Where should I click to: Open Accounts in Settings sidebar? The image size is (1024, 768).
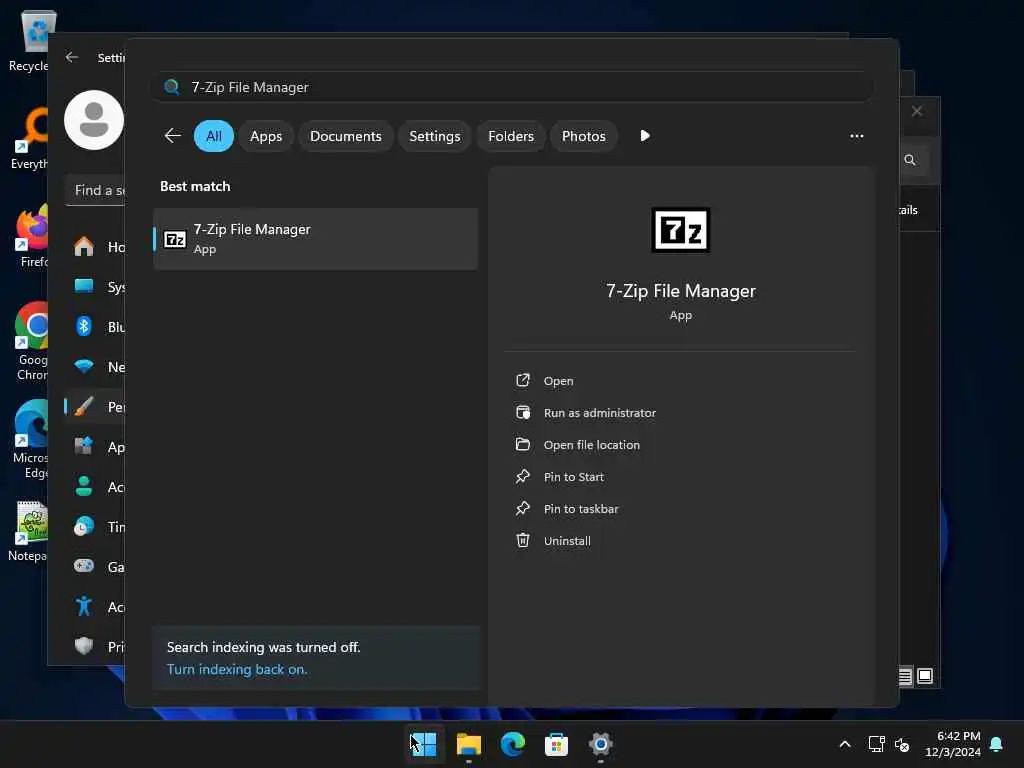click(x=95, y=487)
